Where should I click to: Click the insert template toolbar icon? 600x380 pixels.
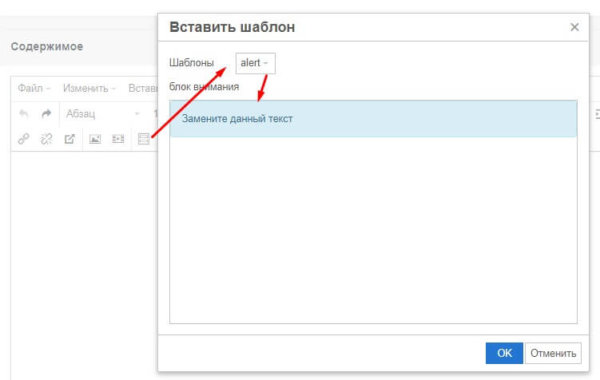pyautogui.click(x=143, y=139)
